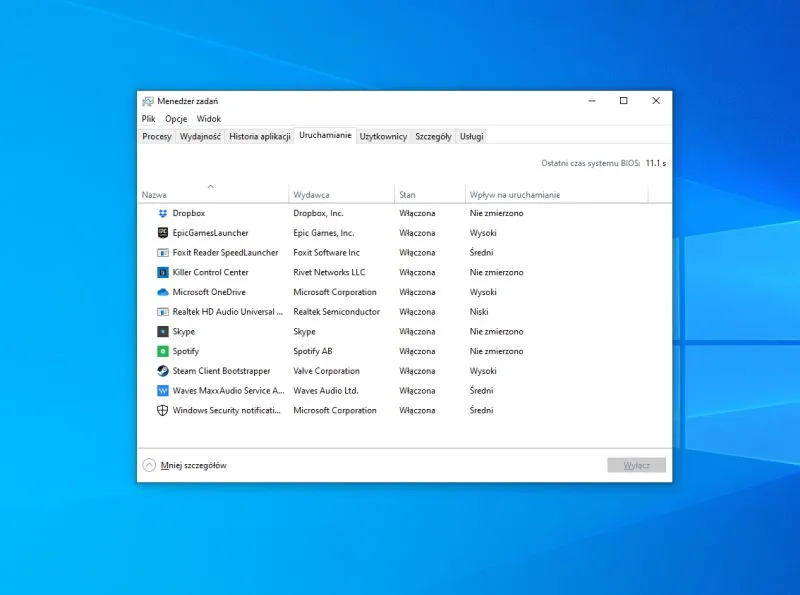Open the Opcje menu

[175, 118]
